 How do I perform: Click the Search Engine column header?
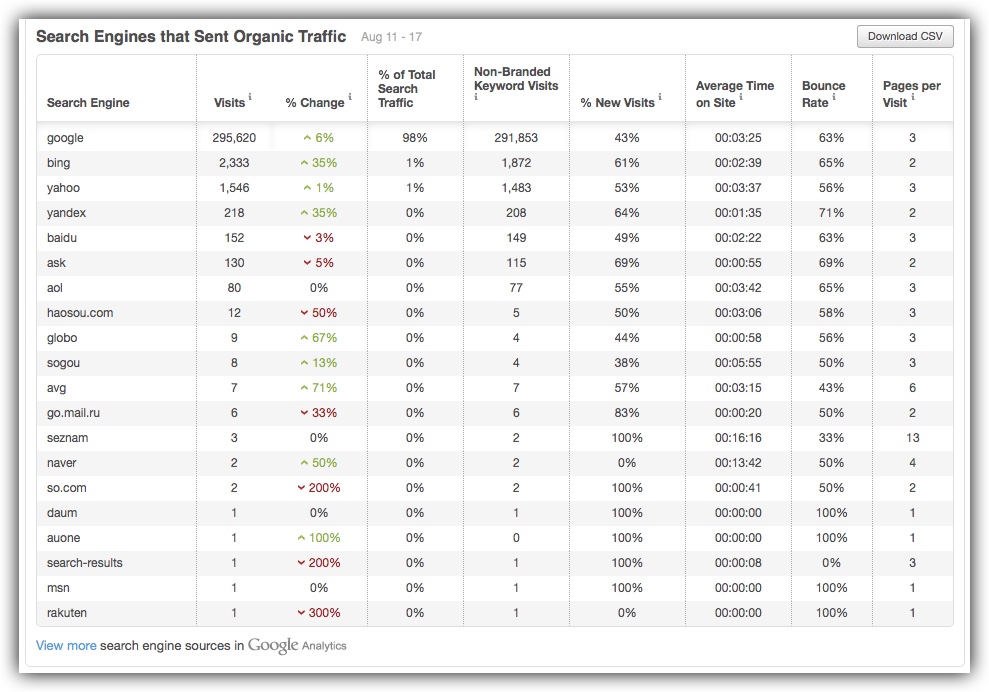click(x=88, y=103)
